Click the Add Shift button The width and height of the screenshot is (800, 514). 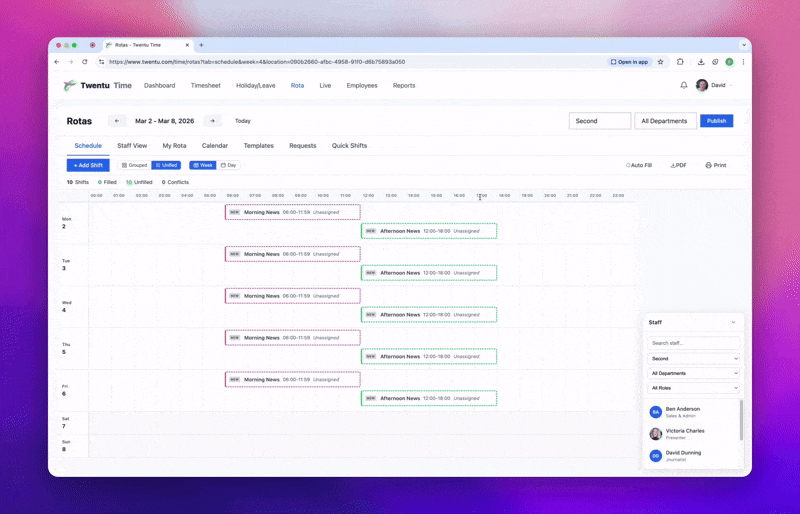[x=88, y=165]
